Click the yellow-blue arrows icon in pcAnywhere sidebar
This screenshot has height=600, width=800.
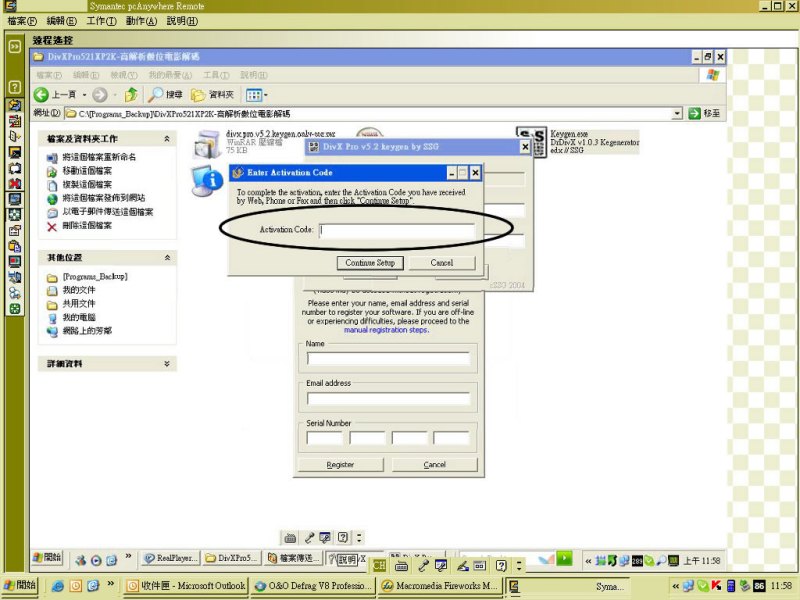pyautogui.click(x=15, y=105)
